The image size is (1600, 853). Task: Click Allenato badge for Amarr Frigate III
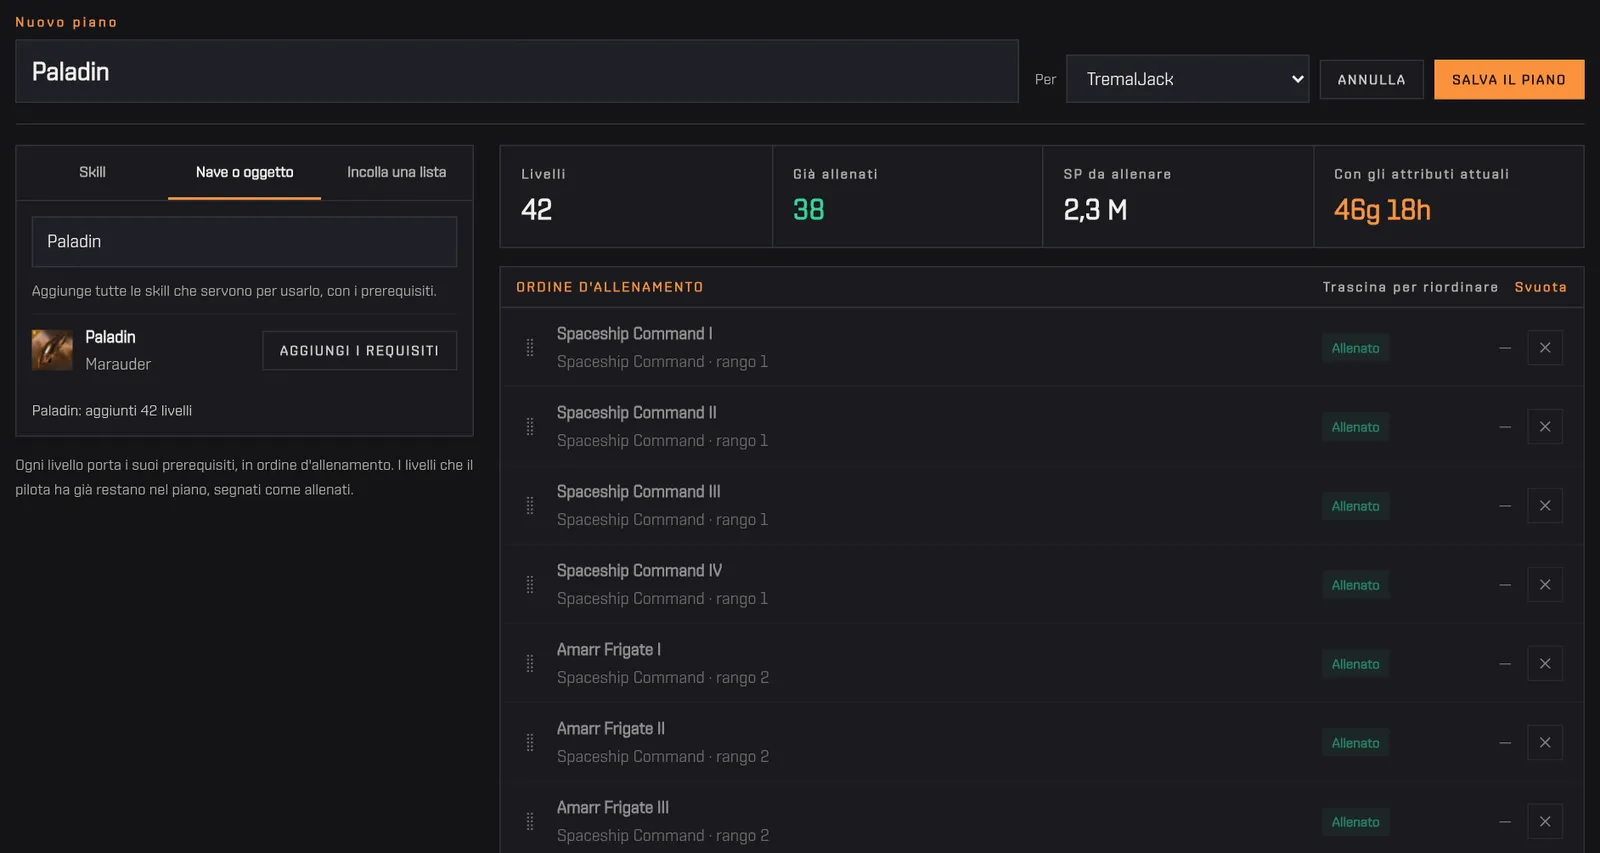click(1355, 822)
